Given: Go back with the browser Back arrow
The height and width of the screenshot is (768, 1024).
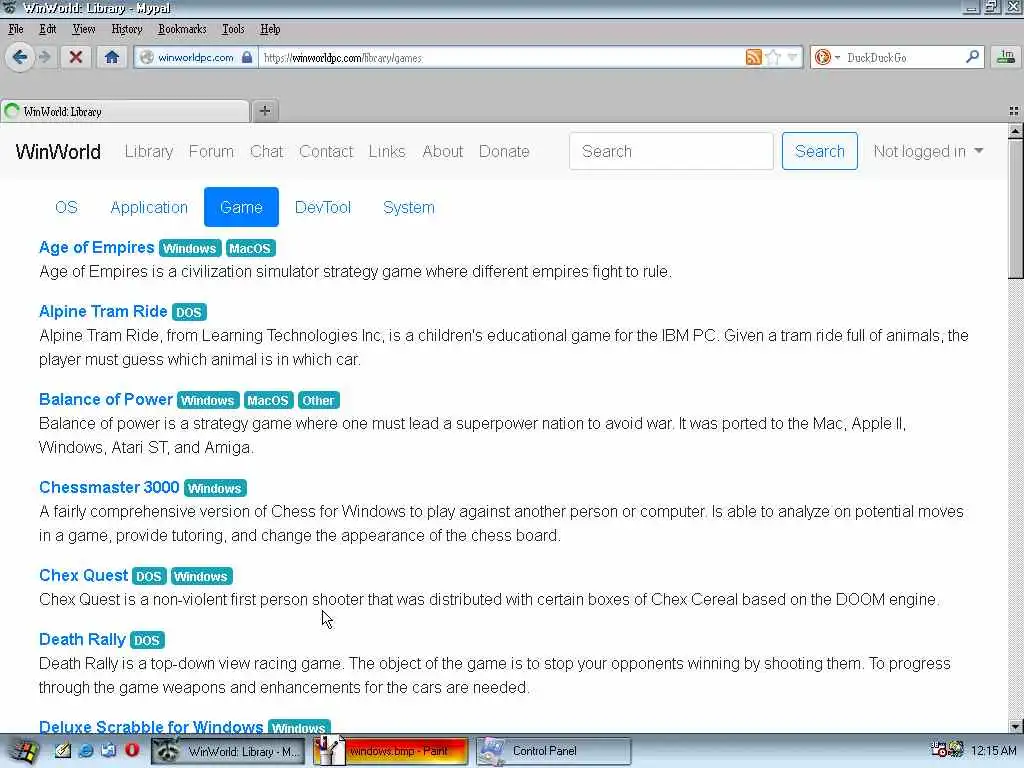Looking at the screenshot, I should [x=20, y=57].
